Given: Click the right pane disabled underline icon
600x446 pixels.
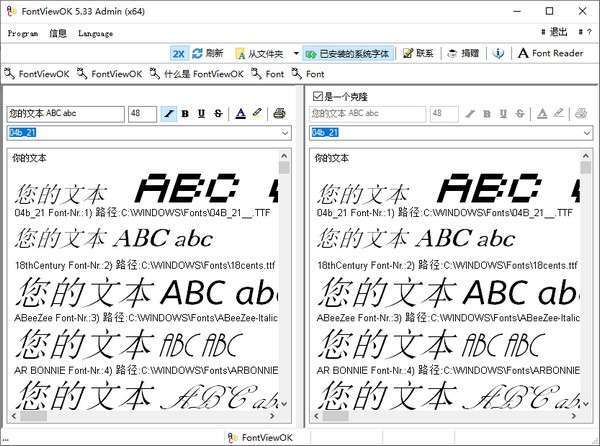Looking at the screenshot, I should click(503, 114).
